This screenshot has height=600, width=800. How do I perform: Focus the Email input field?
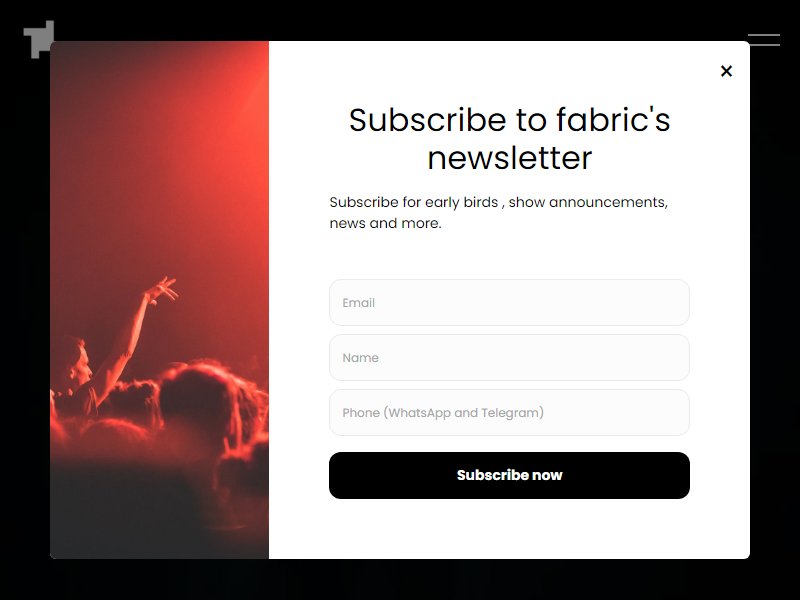click(x=509, y=303)
